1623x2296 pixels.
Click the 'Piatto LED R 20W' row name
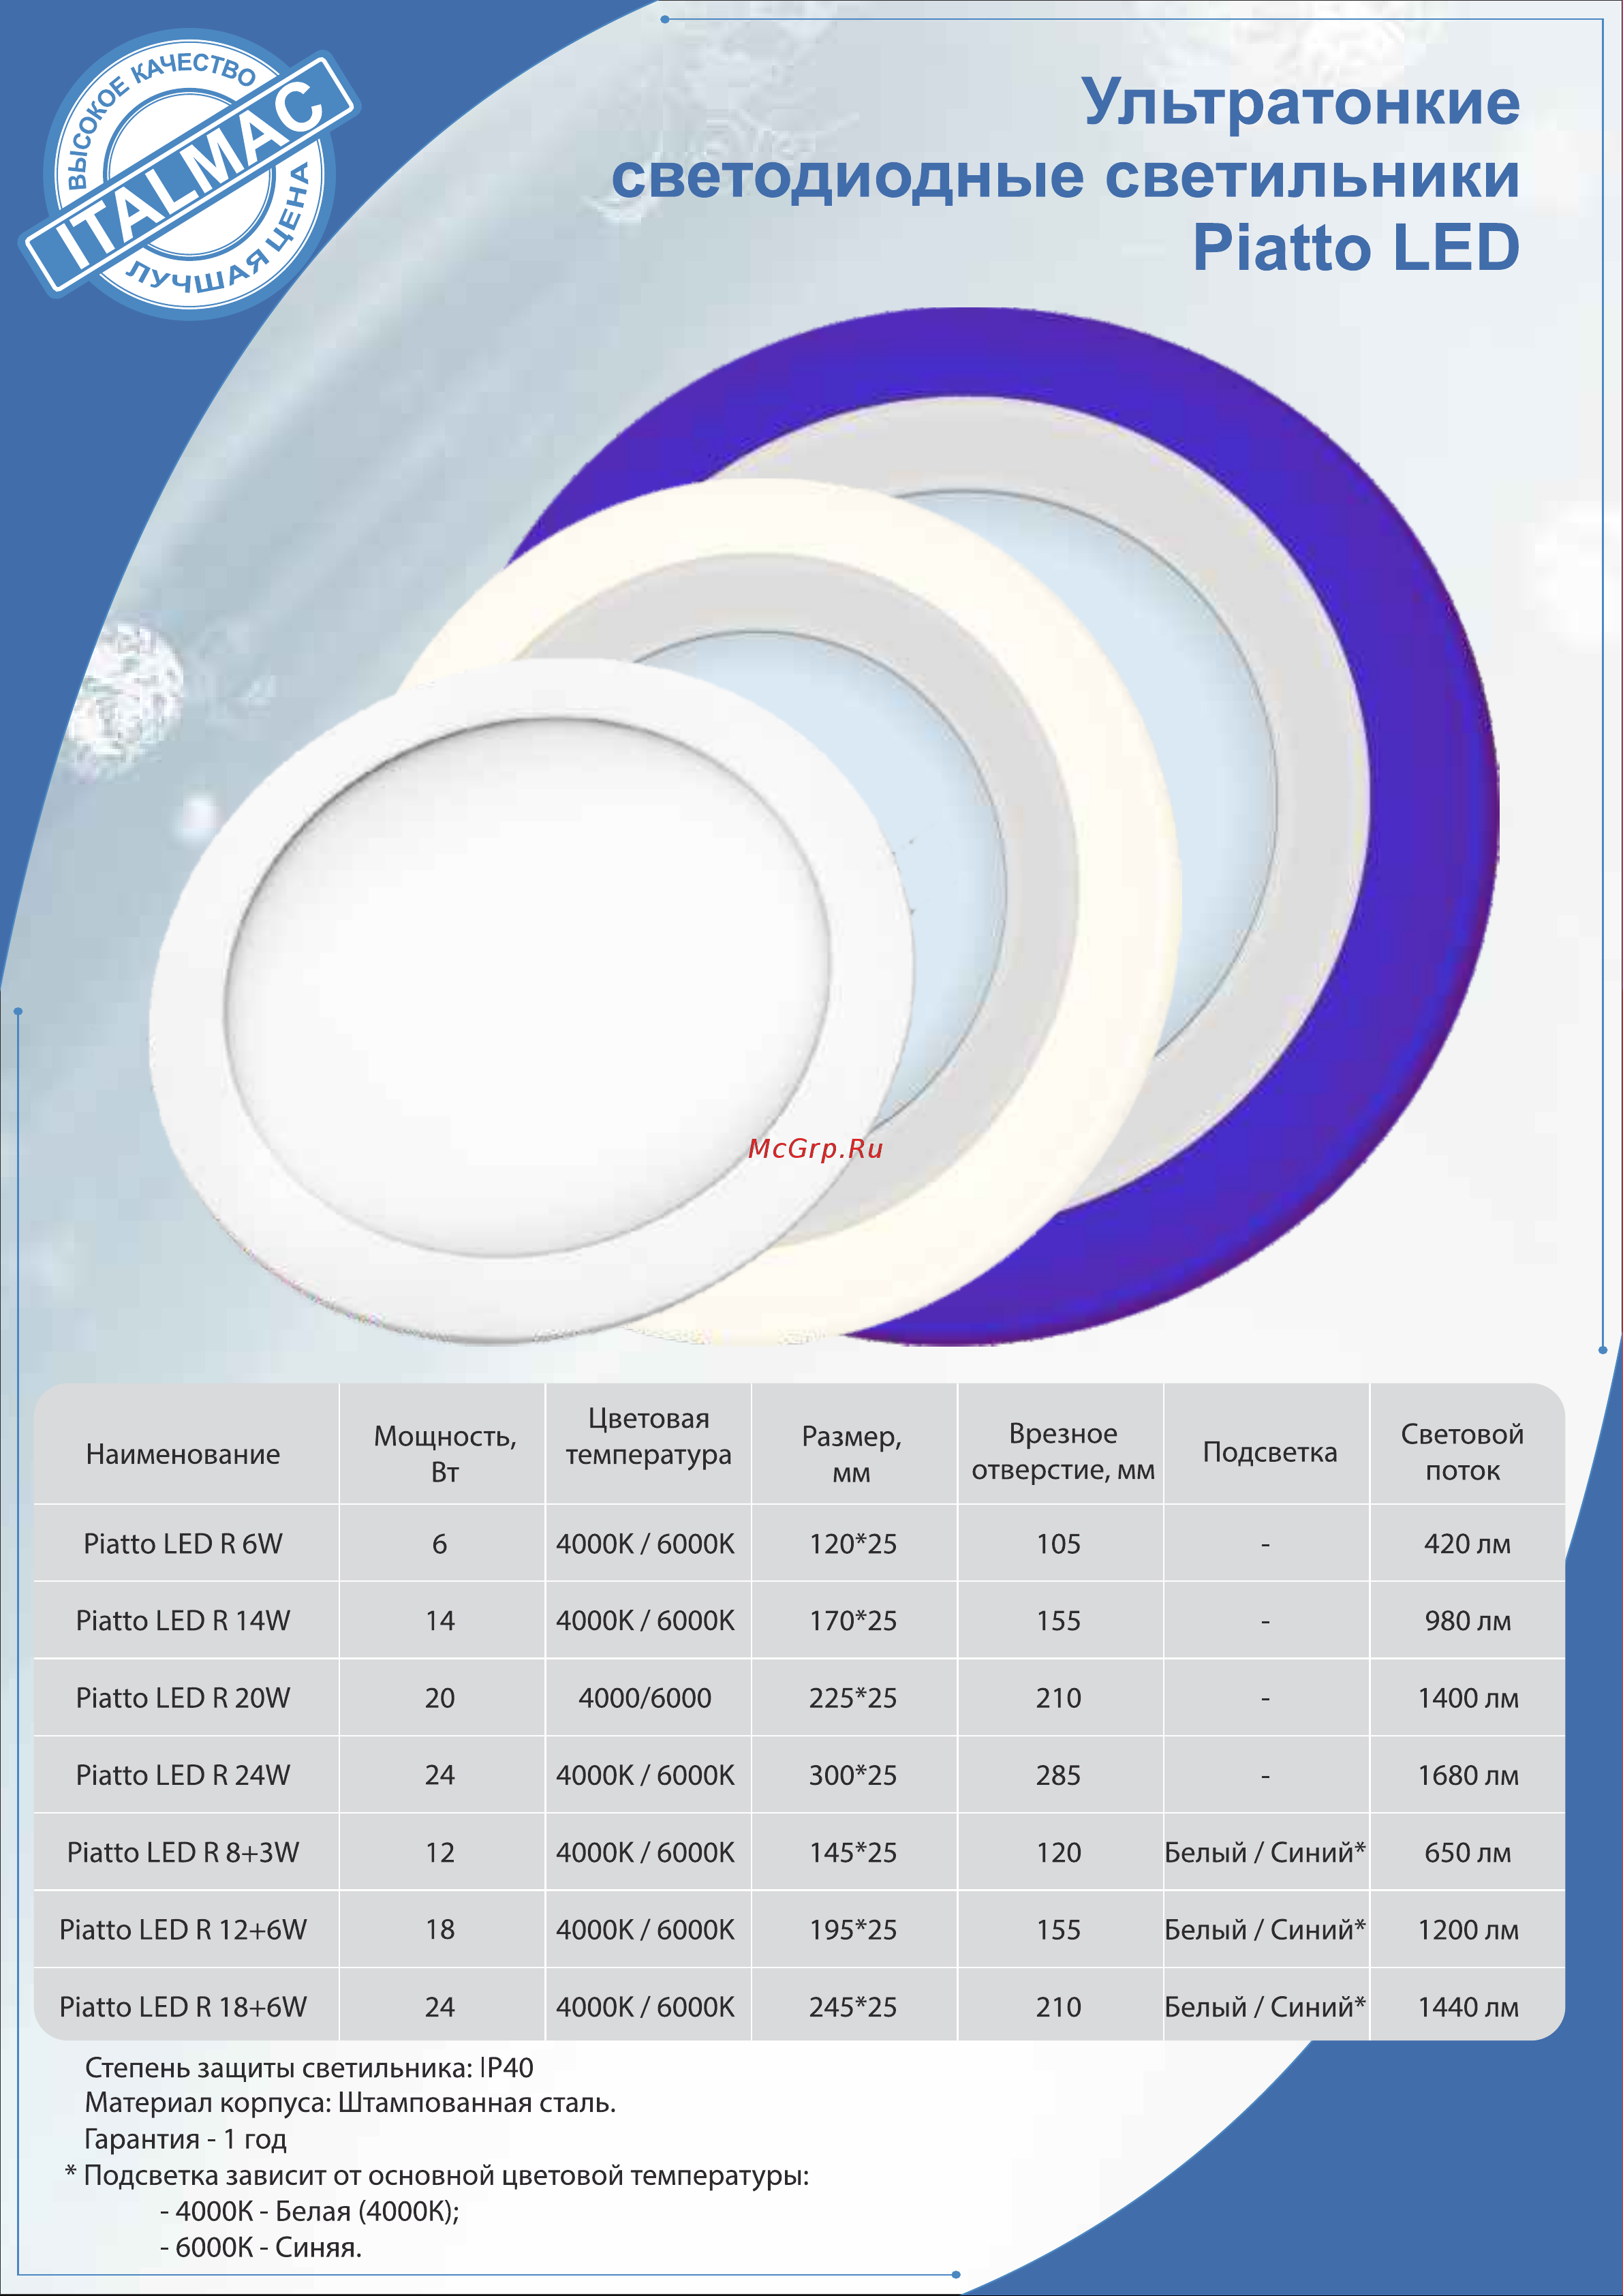183,1698
